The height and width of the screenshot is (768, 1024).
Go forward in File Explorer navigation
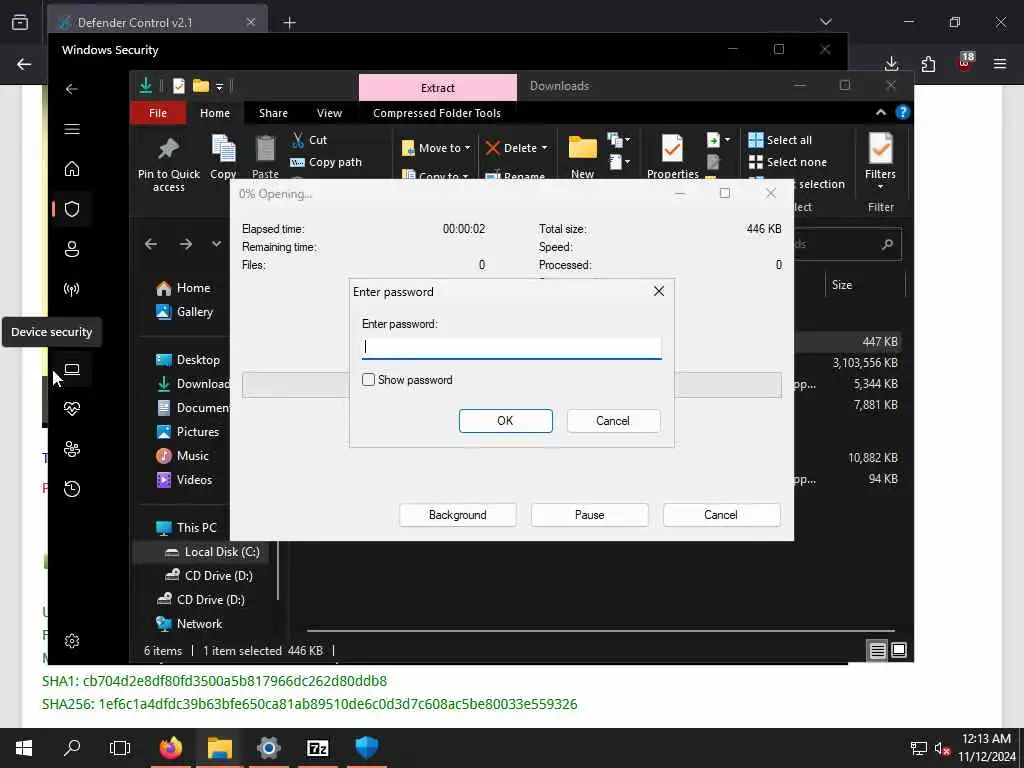tap(185, 244)
